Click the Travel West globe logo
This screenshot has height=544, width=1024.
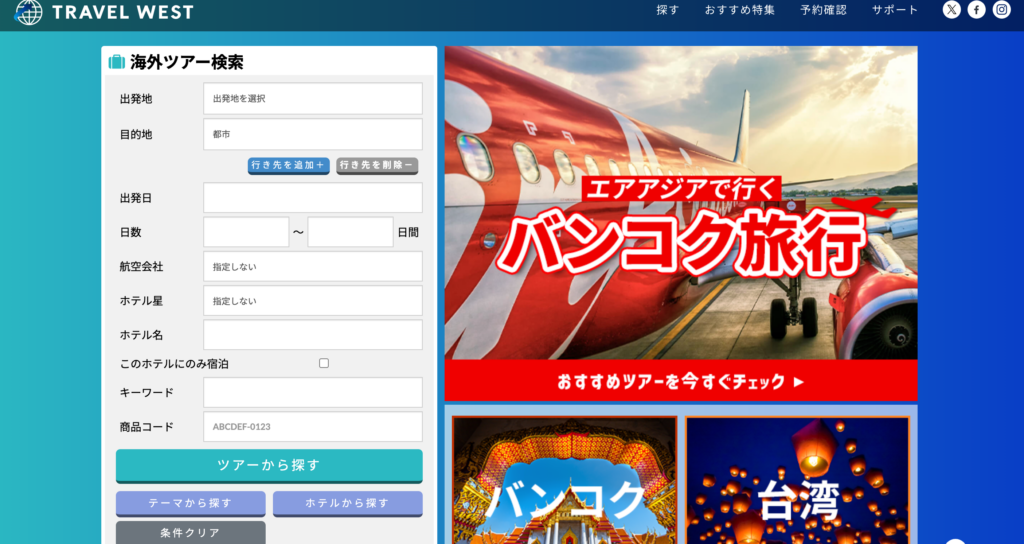(29, 12)
